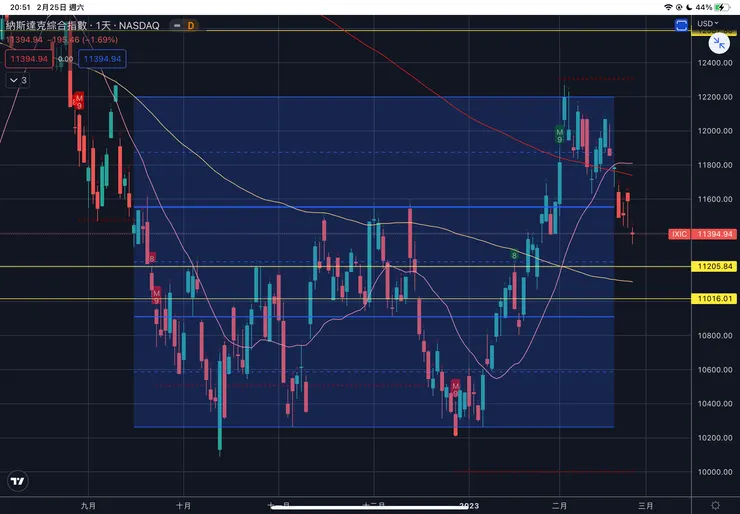Select the green M9 marker near February

560,135
